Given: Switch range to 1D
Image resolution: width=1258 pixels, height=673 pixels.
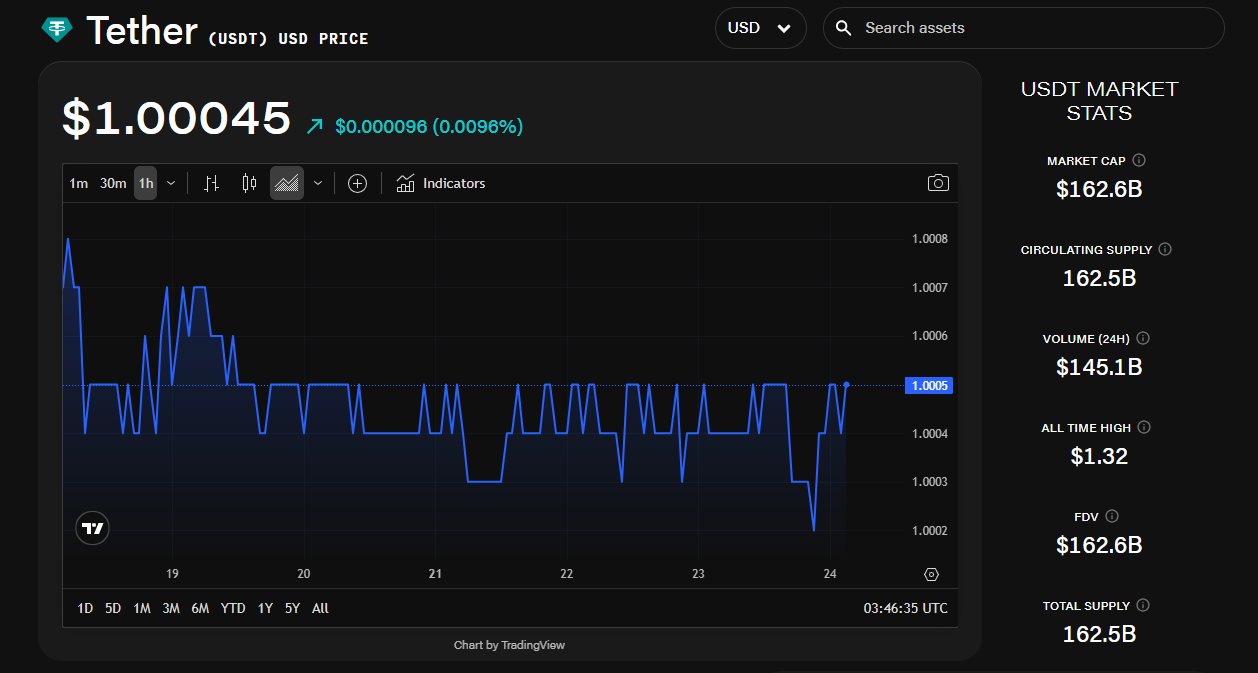Looking at the screenshot, I should (x=85, y=608).
